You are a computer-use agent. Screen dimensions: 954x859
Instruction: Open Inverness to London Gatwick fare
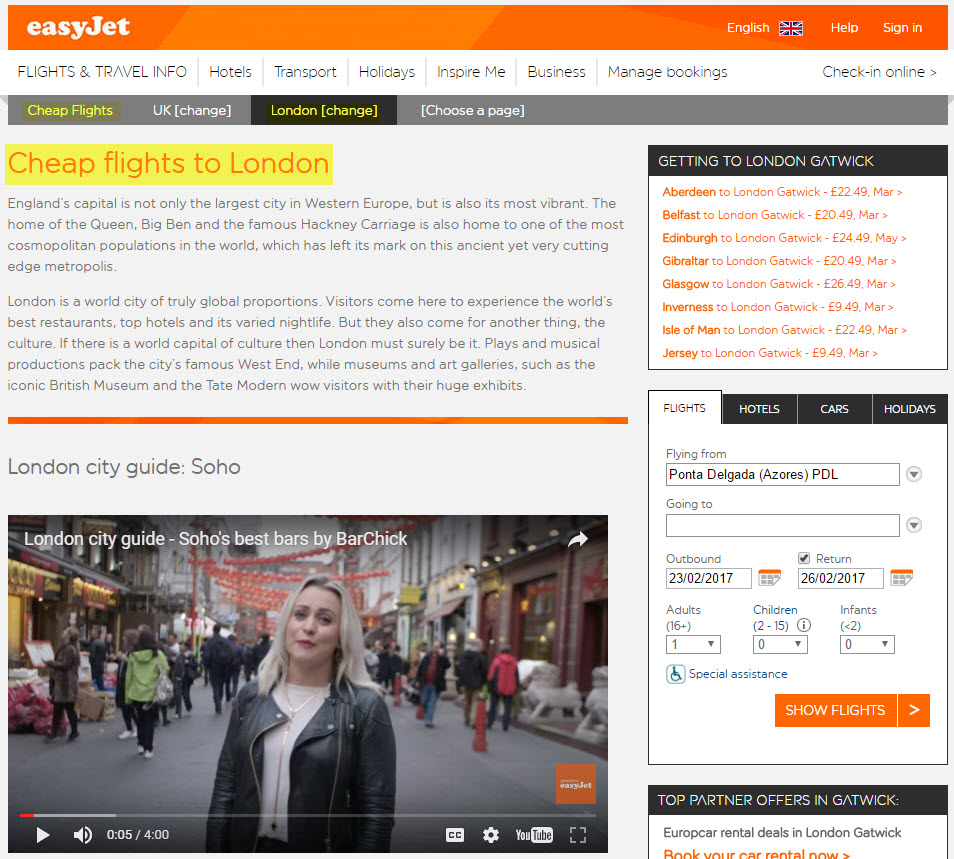pyautogui.click(x=778, y=307)
